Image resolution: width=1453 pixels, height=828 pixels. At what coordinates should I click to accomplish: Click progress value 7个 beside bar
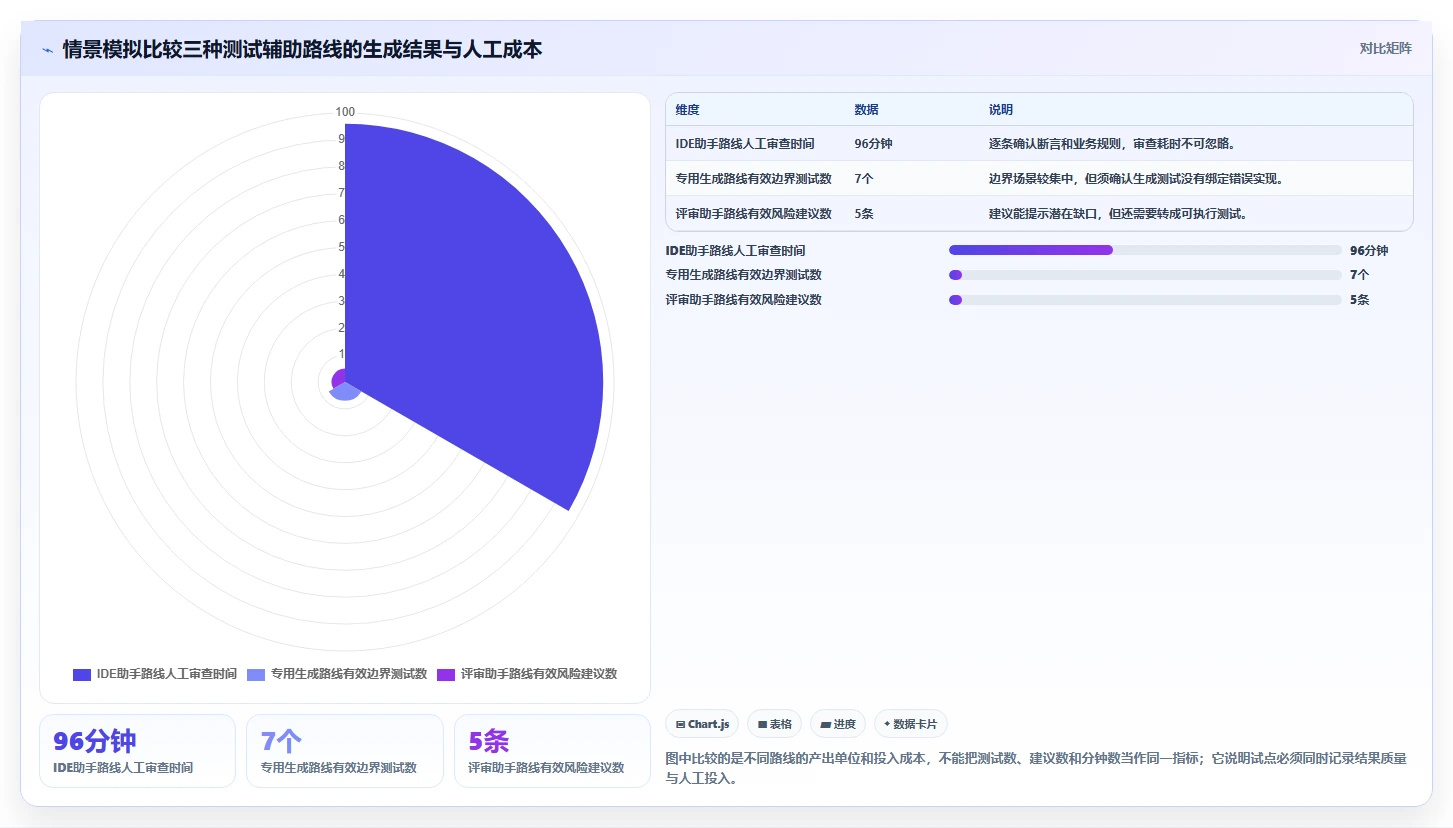1359,275
